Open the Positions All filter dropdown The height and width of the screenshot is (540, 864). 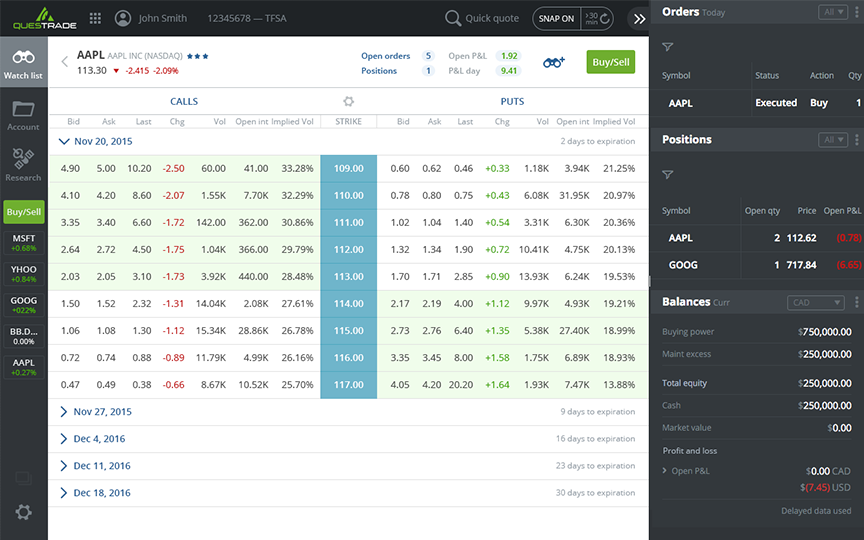[833, 140]
